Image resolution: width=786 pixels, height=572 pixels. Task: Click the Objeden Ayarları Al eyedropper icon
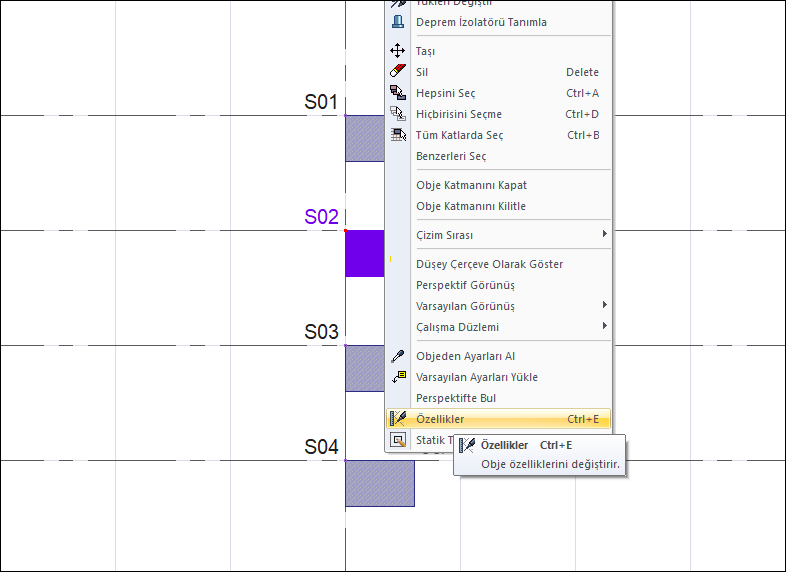pos(398,356)
